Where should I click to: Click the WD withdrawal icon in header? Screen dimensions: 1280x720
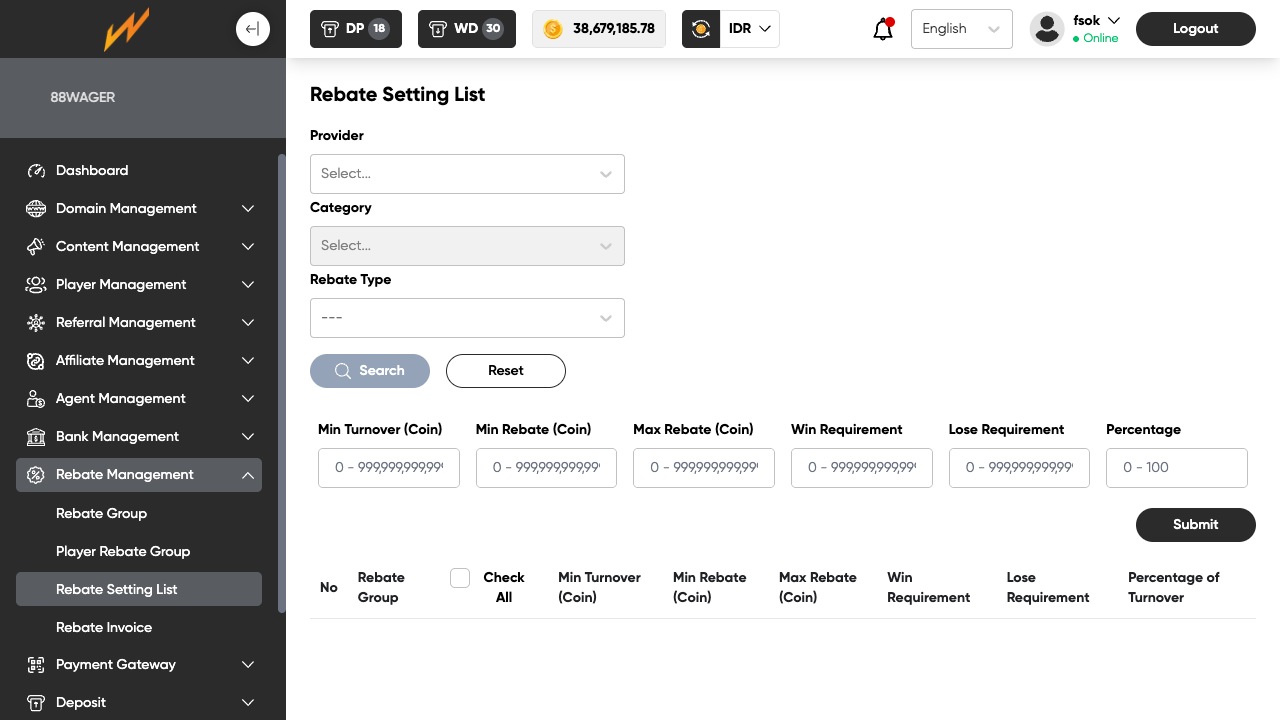pos(438,29)
